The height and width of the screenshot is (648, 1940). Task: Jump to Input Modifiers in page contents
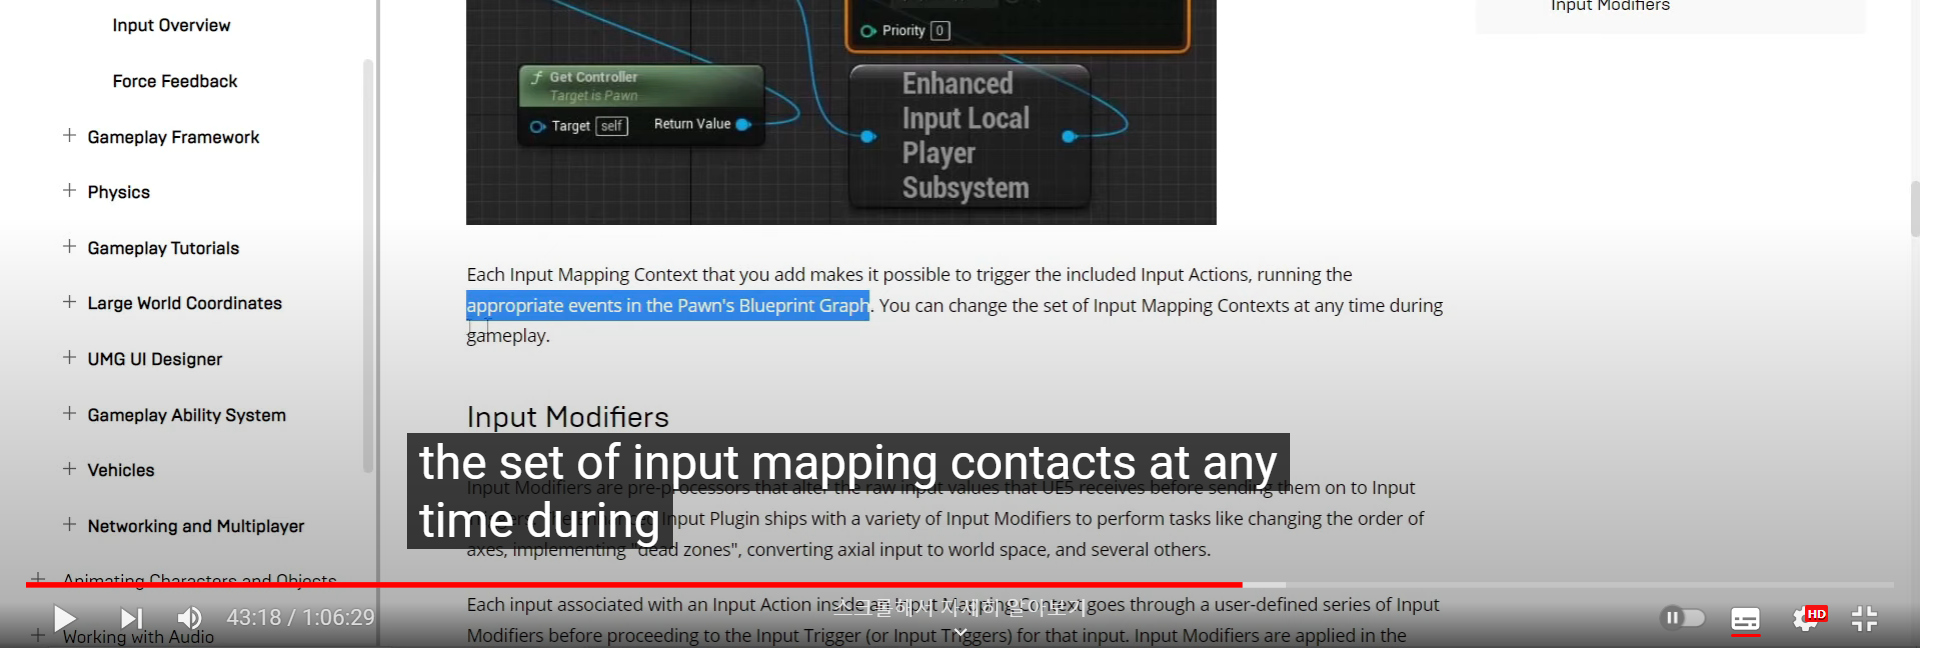tap(1610, 6)
